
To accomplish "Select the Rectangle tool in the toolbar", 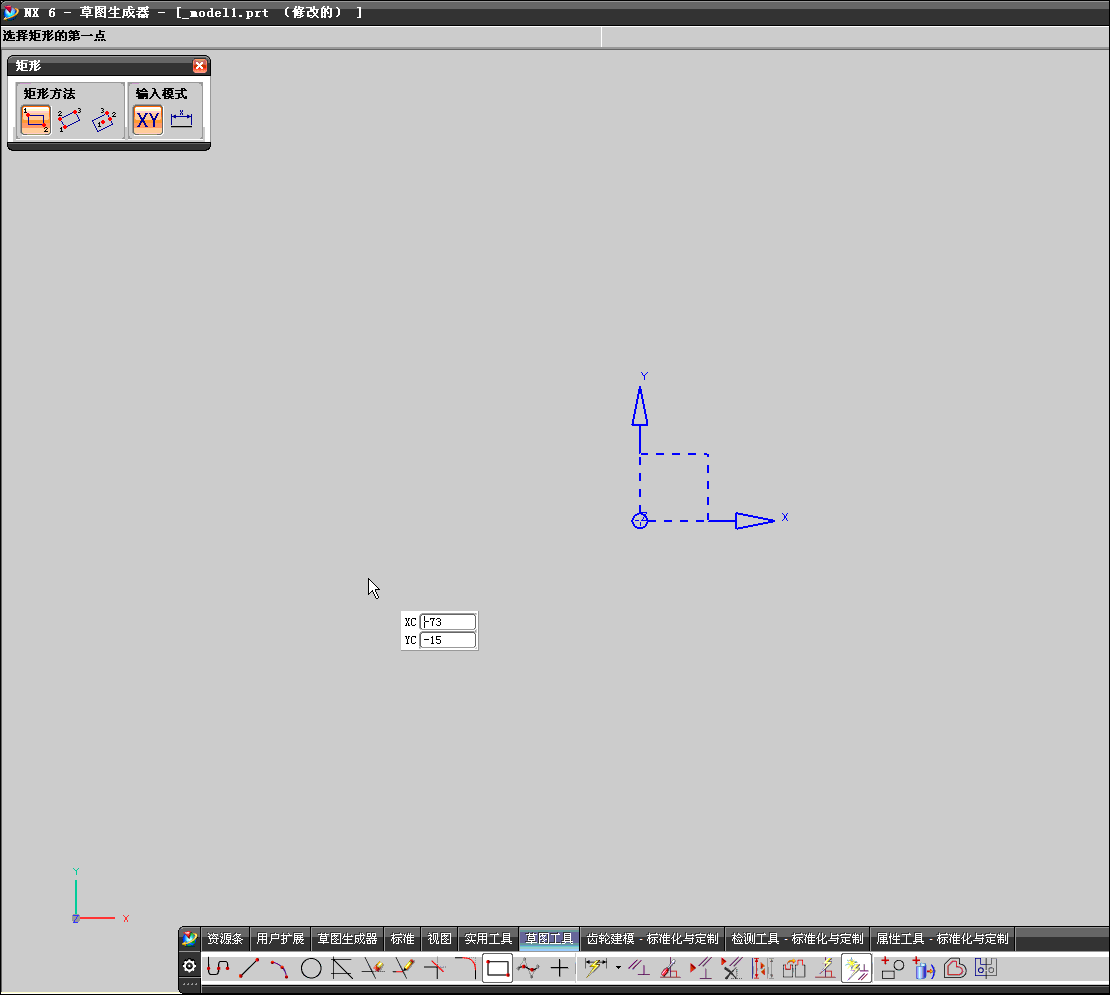I will point(497,968).
